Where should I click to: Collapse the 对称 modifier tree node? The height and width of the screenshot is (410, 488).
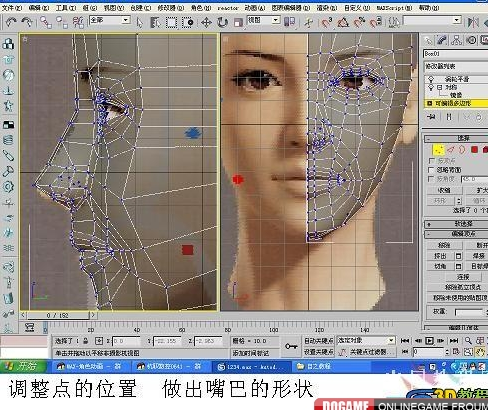[439, 87]
